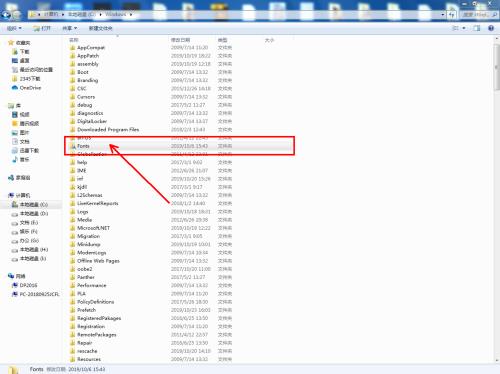Select the help folder

coord(79,162)
